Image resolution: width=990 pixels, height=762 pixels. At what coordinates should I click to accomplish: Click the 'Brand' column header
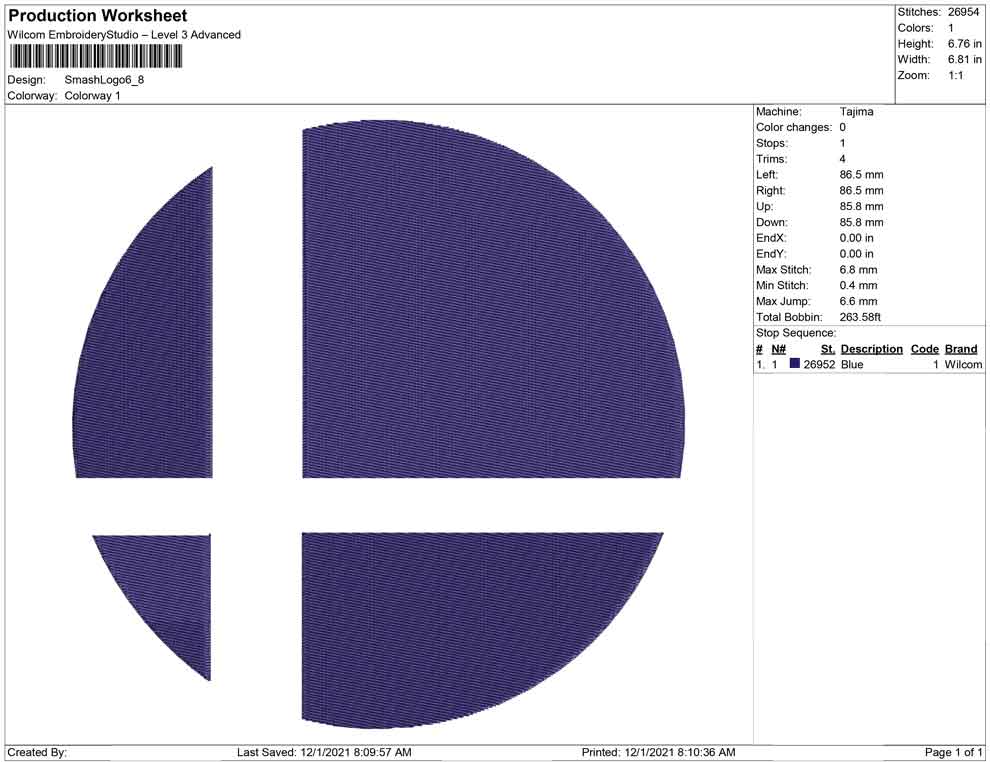click(961, 349)
